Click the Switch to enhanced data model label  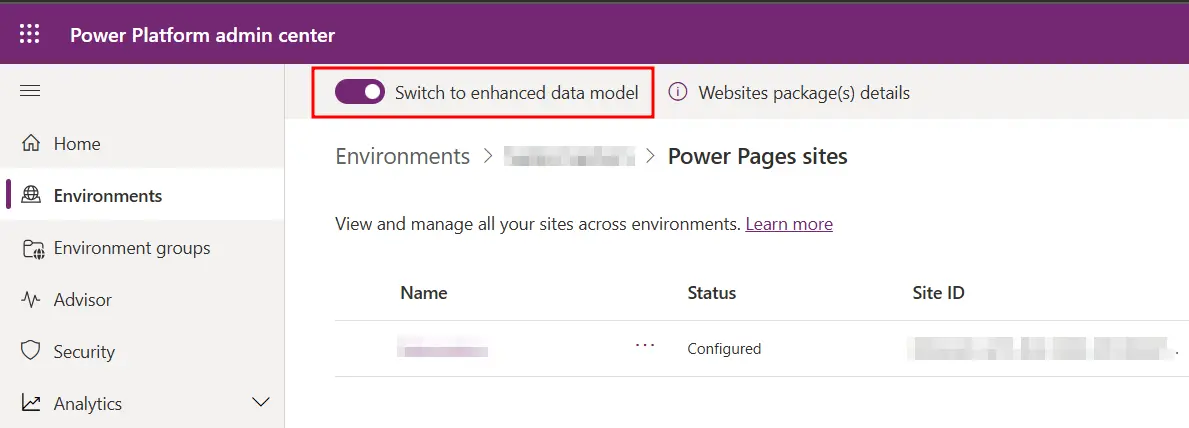click(516, 93)
